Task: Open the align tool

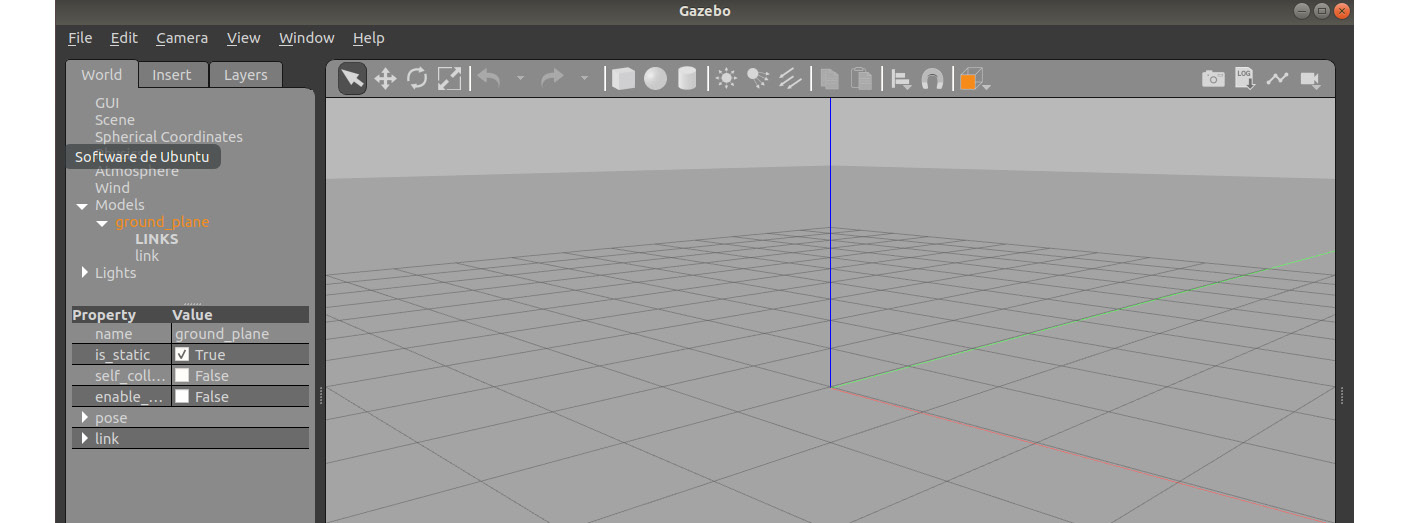Action: tap(901, 79)
